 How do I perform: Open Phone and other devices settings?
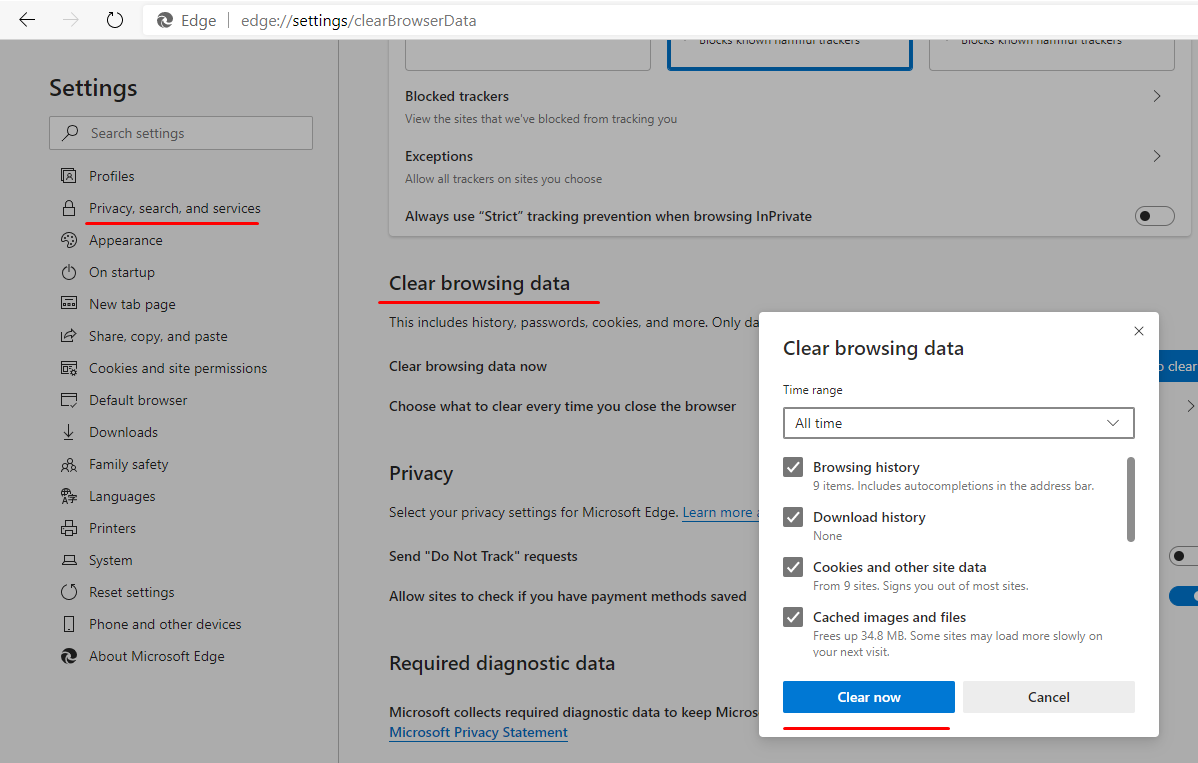click(x=165, y=624)
